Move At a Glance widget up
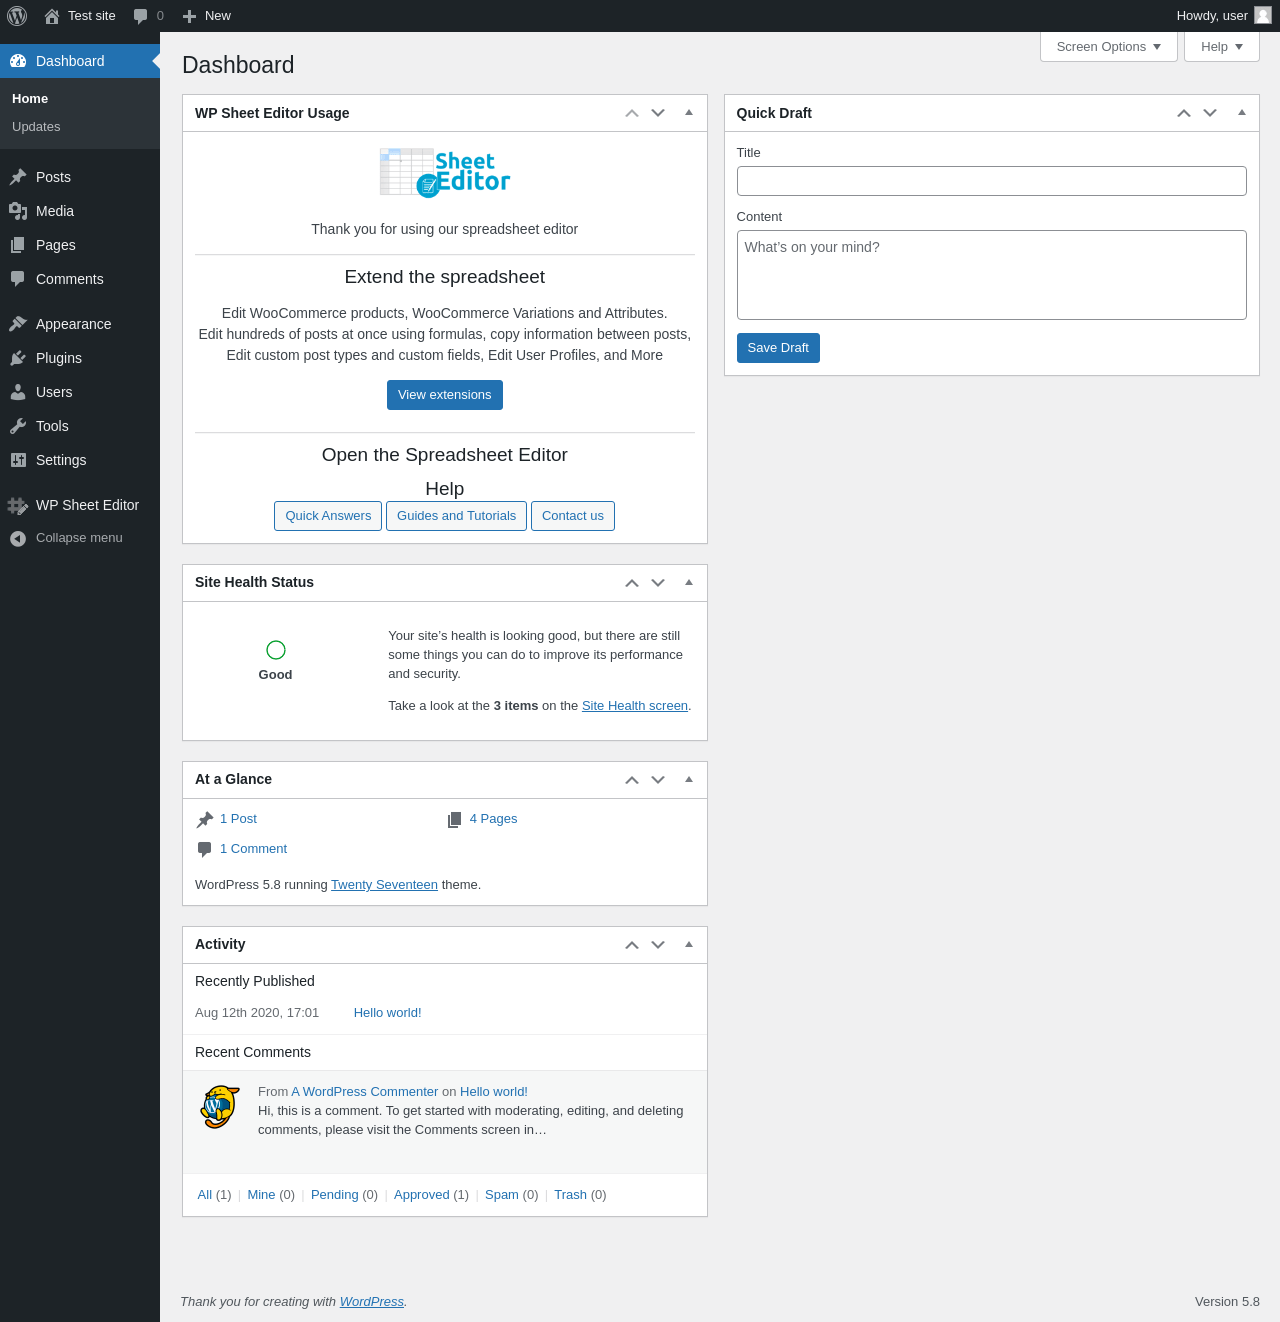This screenshot has width=1280, height=1322. 632,779
